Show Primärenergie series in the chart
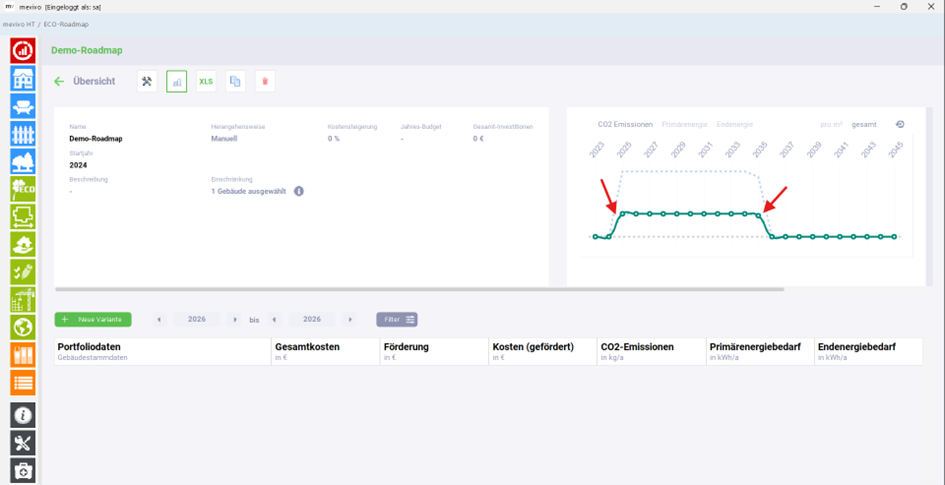This screenshot has width=945, height=485. pos(683,124)
